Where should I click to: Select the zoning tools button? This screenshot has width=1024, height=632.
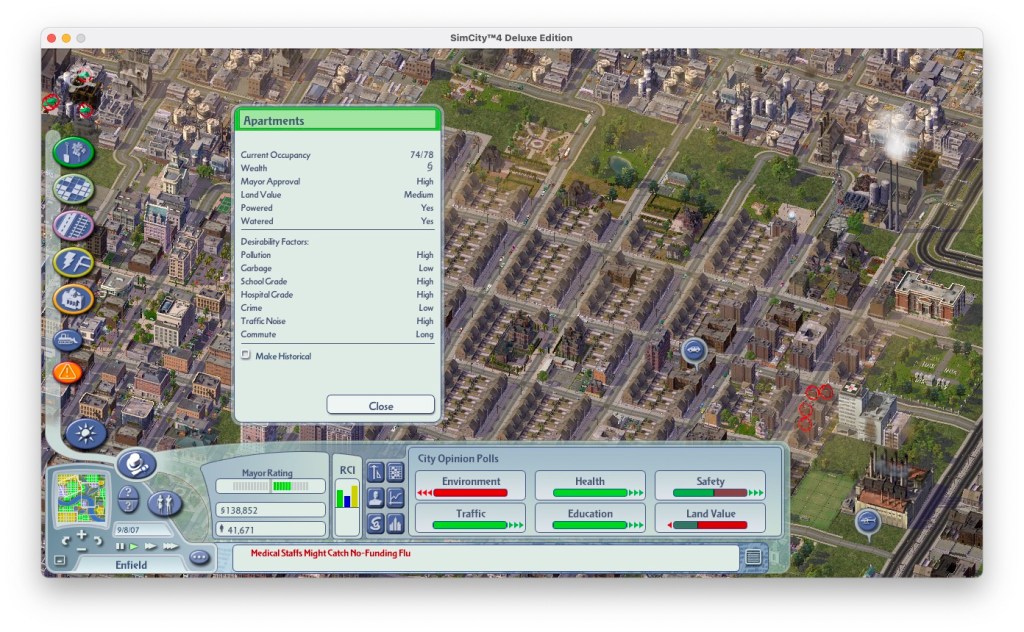pos(73,189)
